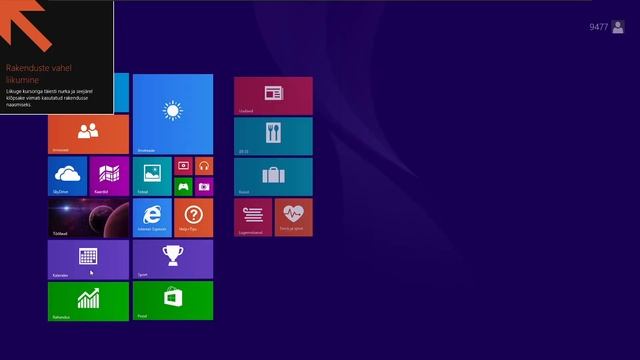The height and width of the screenshot is (360, 640).
Task: Open the People tile with two figures
Action: click(x=88, y=134)
